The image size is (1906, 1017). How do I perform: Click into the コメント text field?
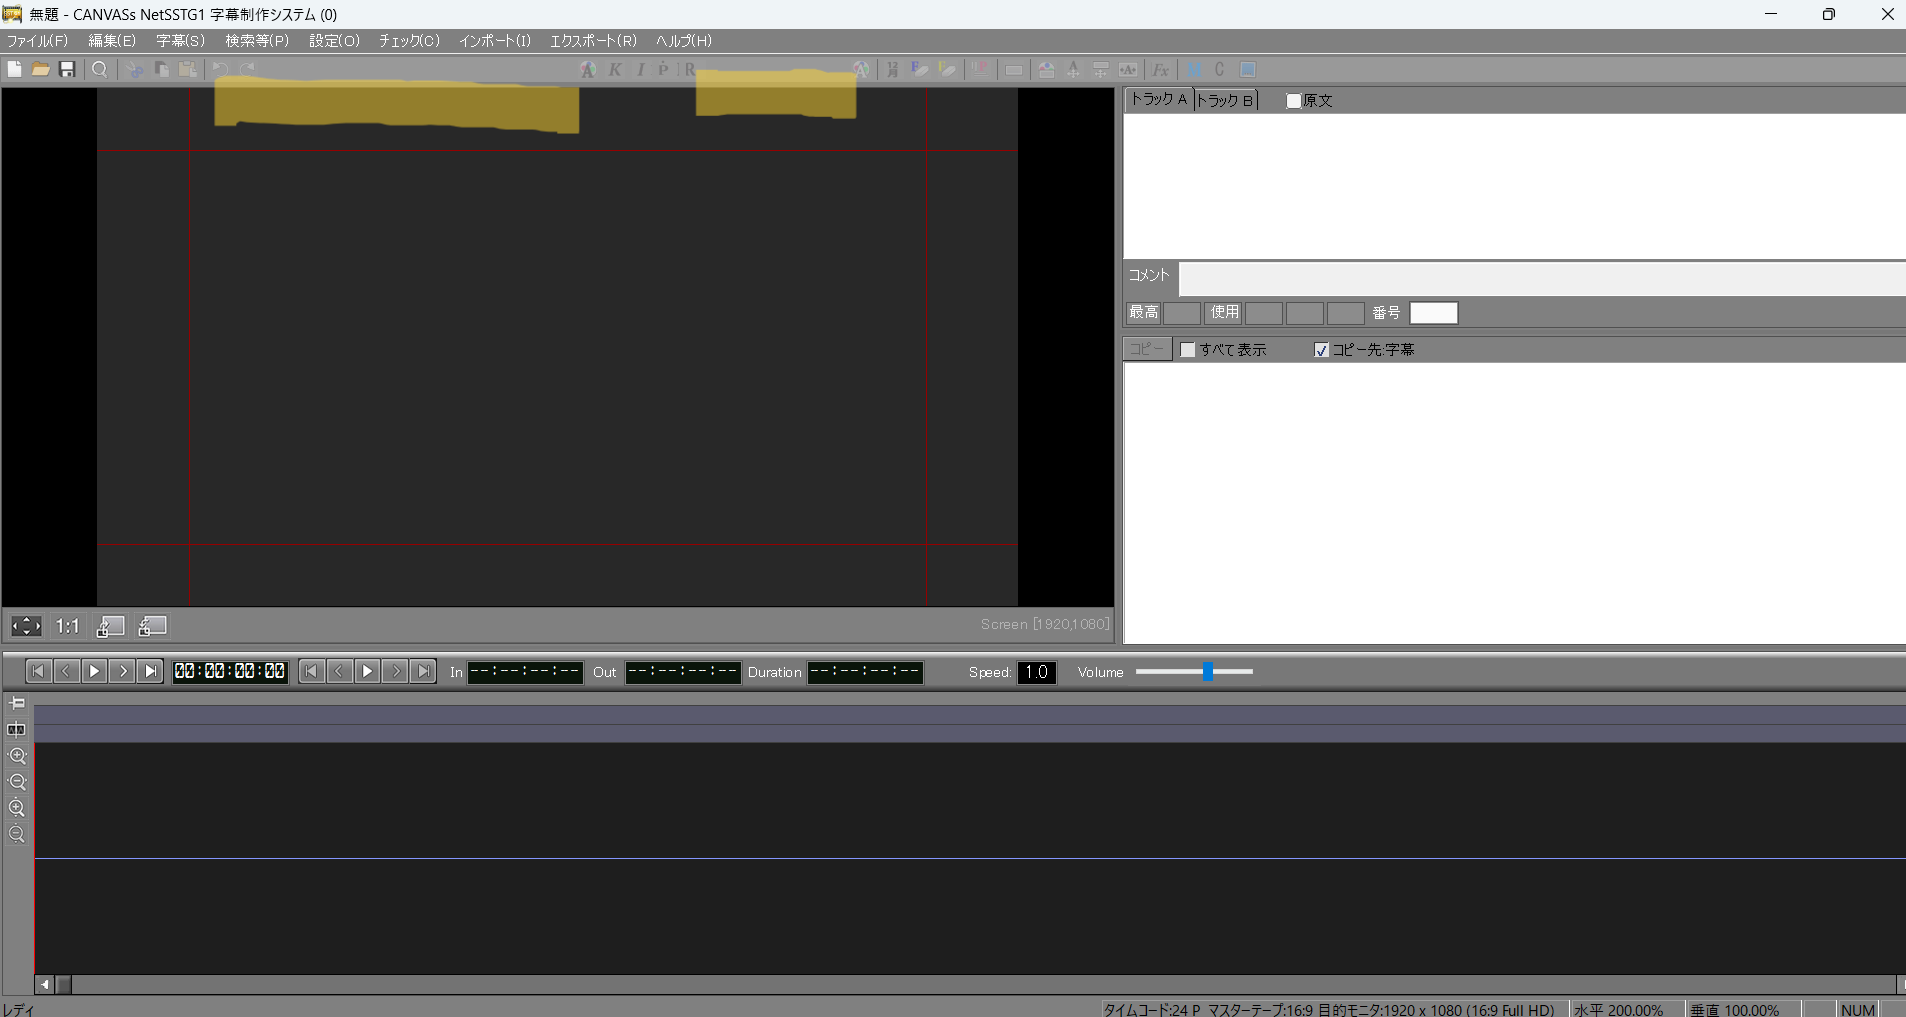[x=1540, y=278]
